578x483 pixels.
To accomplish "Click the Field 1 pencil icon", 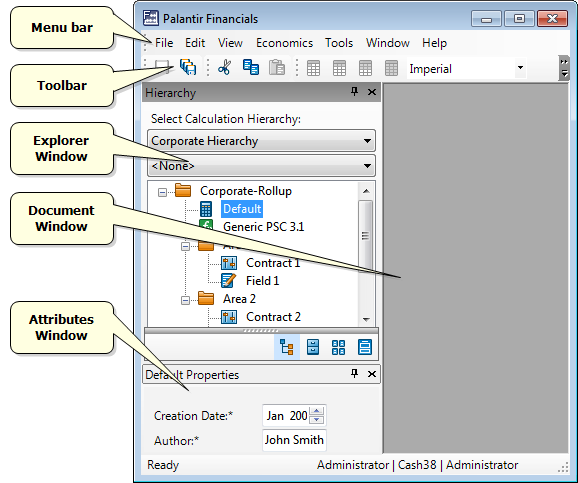I will (229, 281).
